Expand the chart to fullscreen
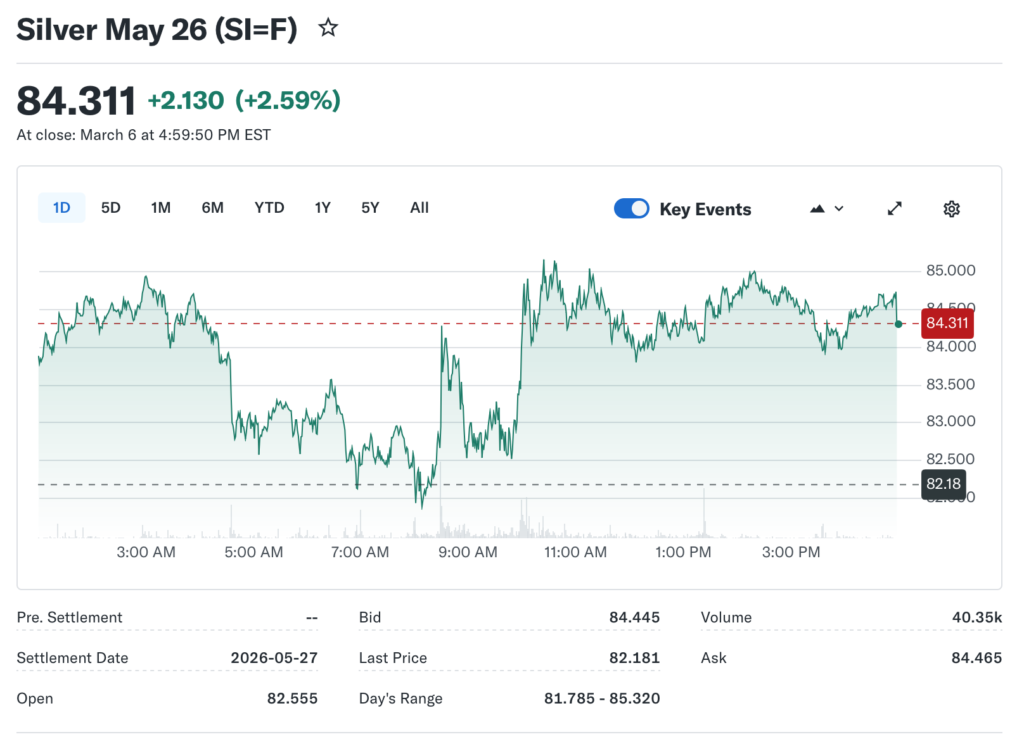 (894, 208)
